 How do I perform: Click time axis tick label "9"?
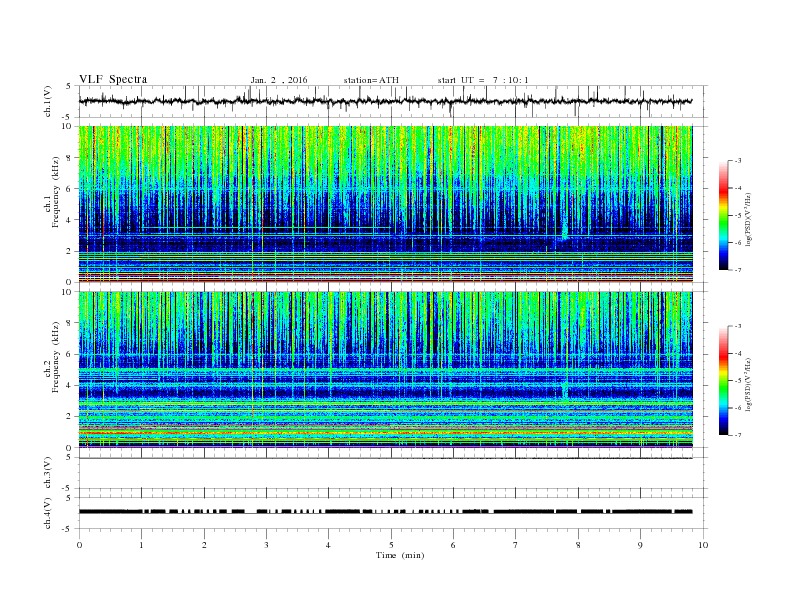pos(640,545)
